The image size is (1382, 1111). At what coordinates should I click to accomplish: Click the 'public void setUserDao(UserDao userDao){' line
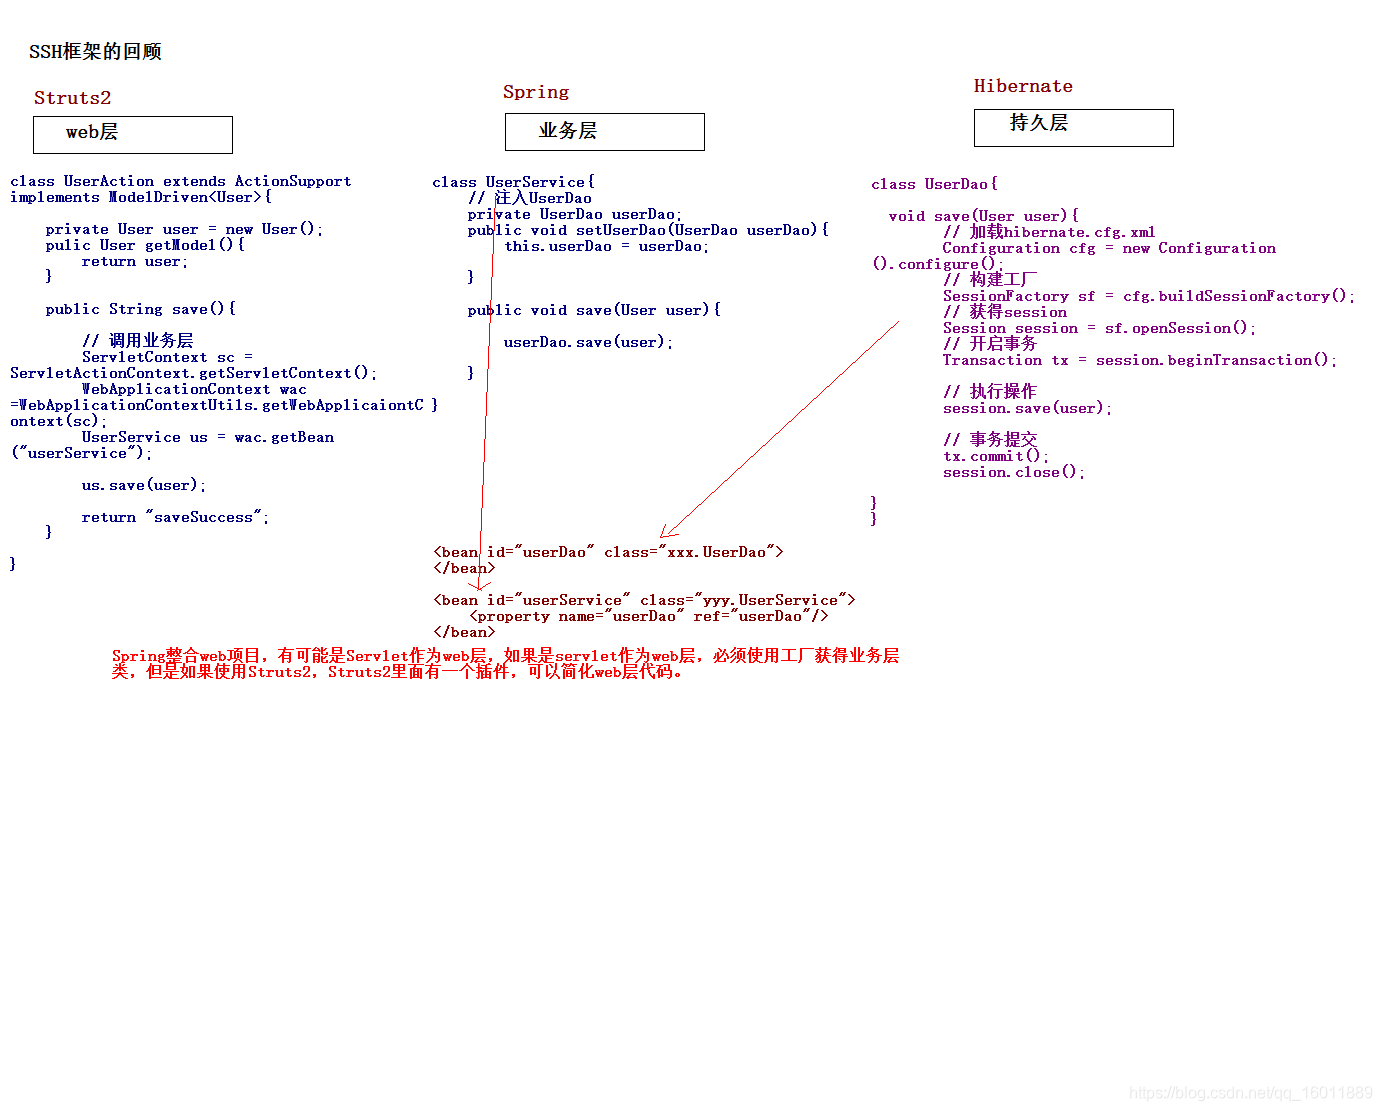coord(648,230)
